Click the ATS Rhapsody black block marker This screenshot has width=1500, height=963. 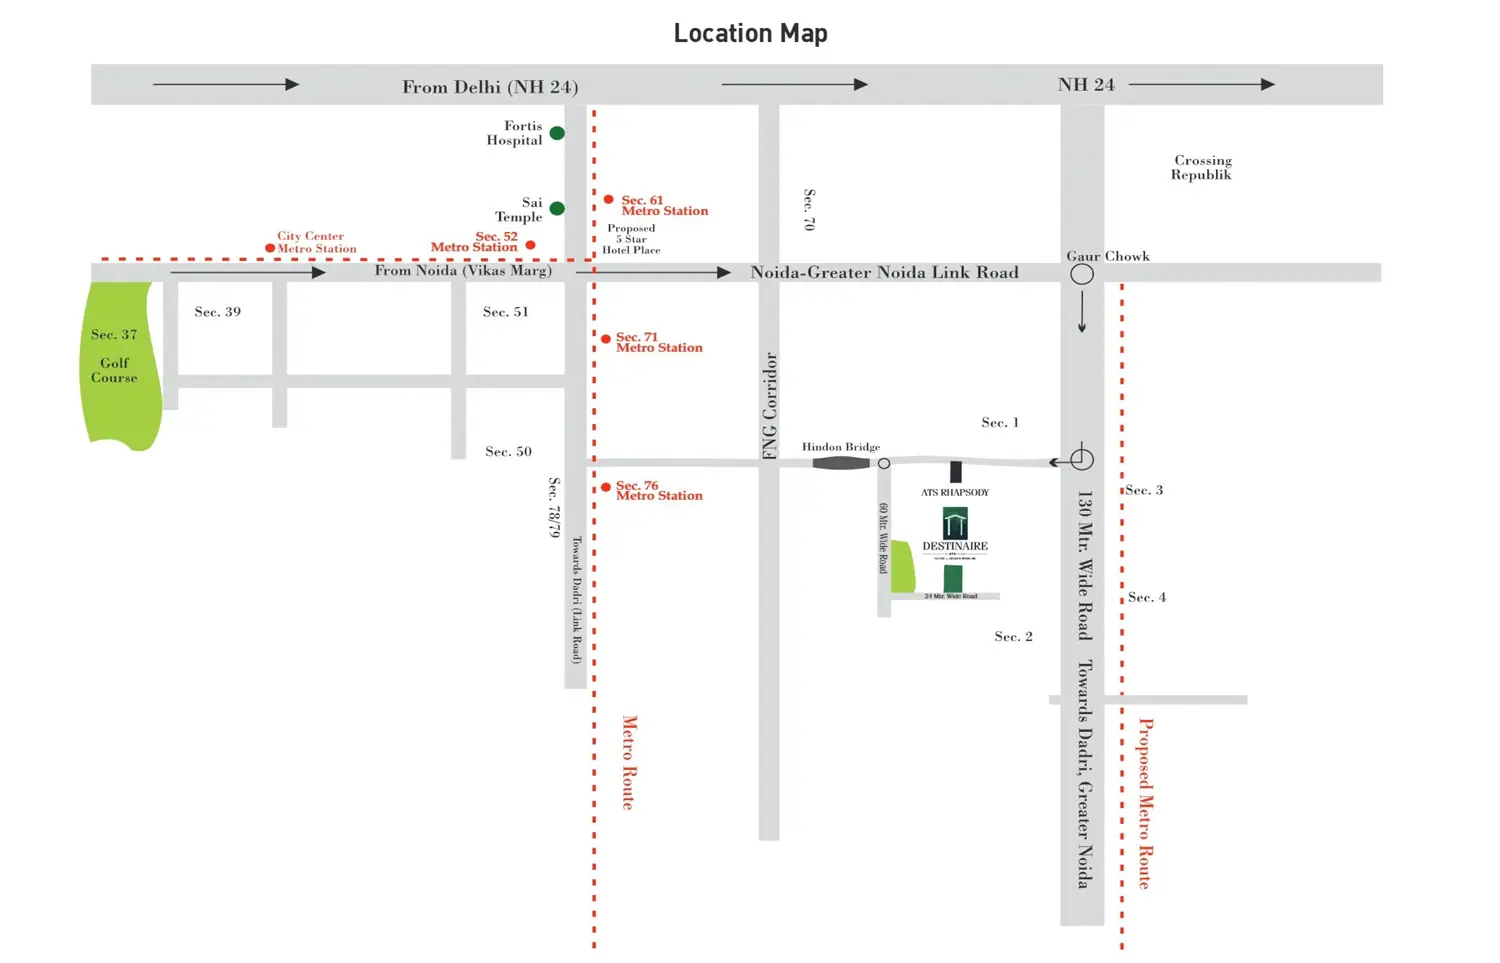pyautogui.click(x=955, y=471)
